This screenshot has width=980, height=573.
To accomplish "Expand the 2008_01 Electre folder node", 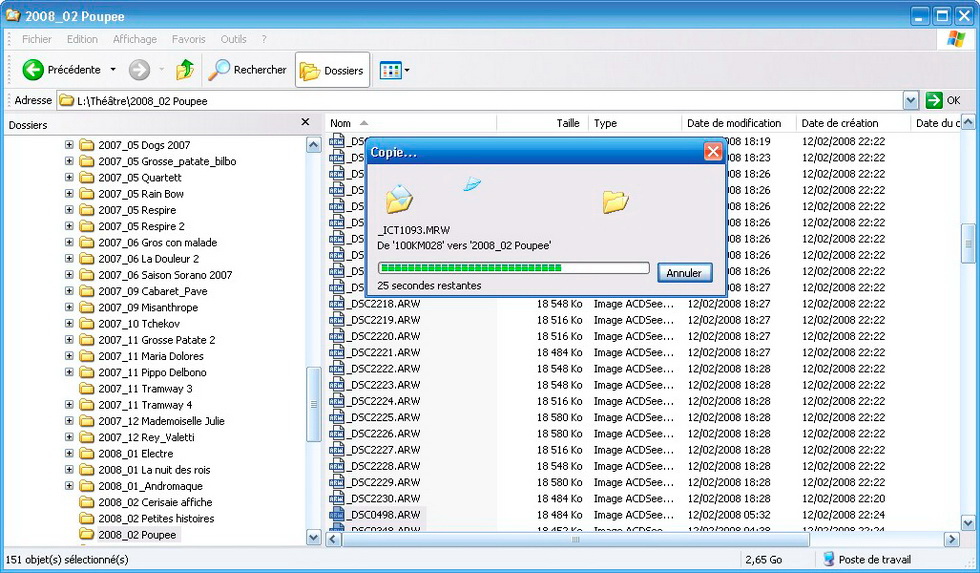I will click(69, 454).
